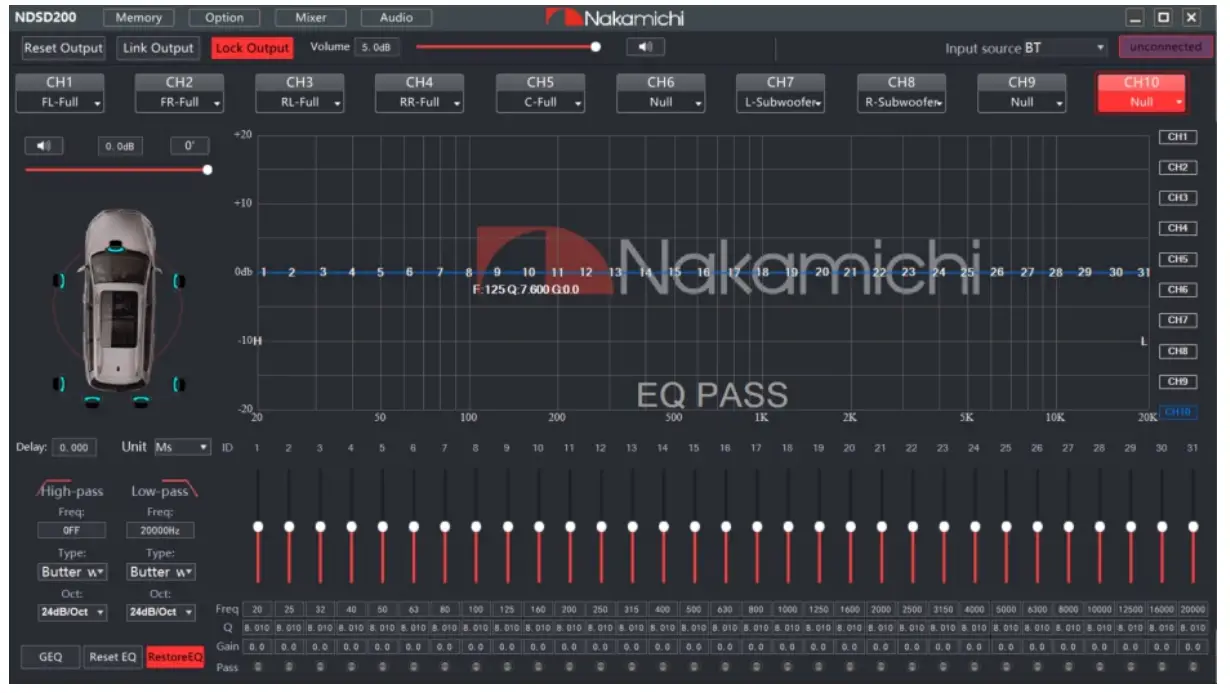Viewport: 1230px width, 693px height.
Task: Select the CH6 channel tab
Action: [661, 82]
